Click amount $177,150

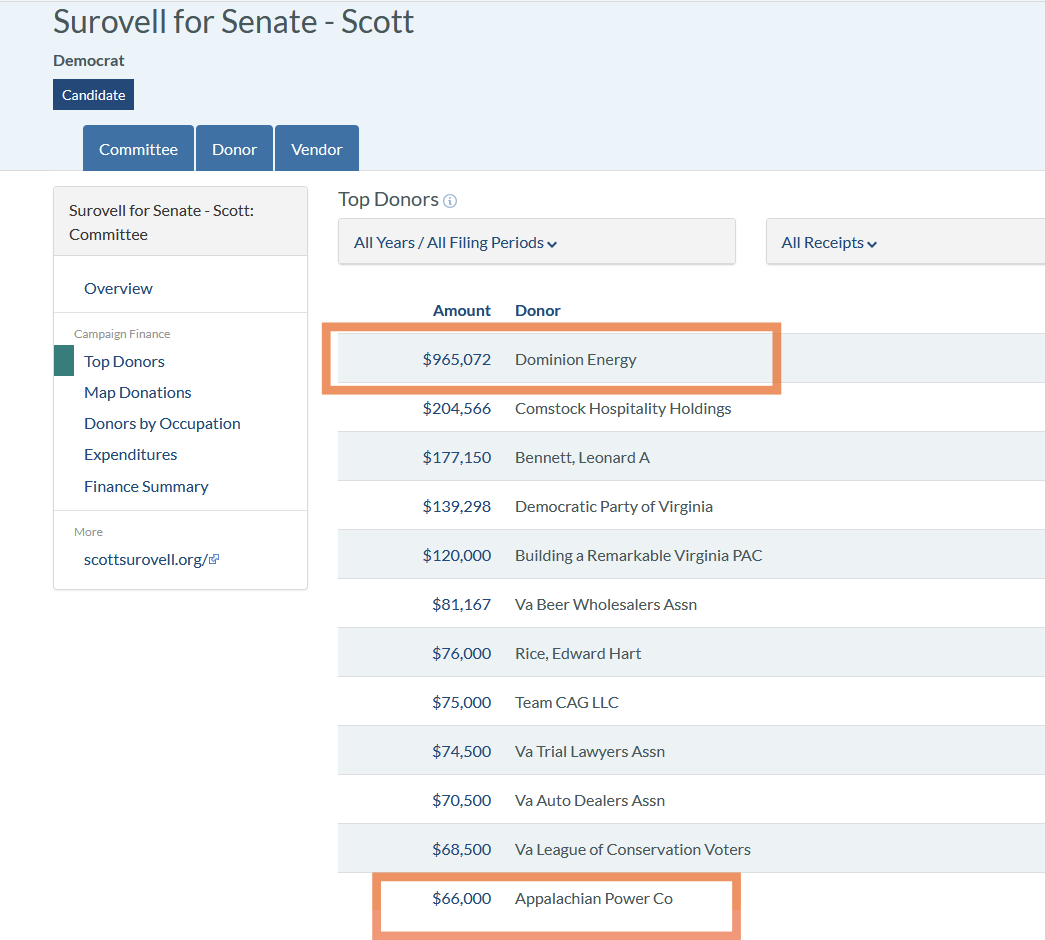click(x=457, y=457)
